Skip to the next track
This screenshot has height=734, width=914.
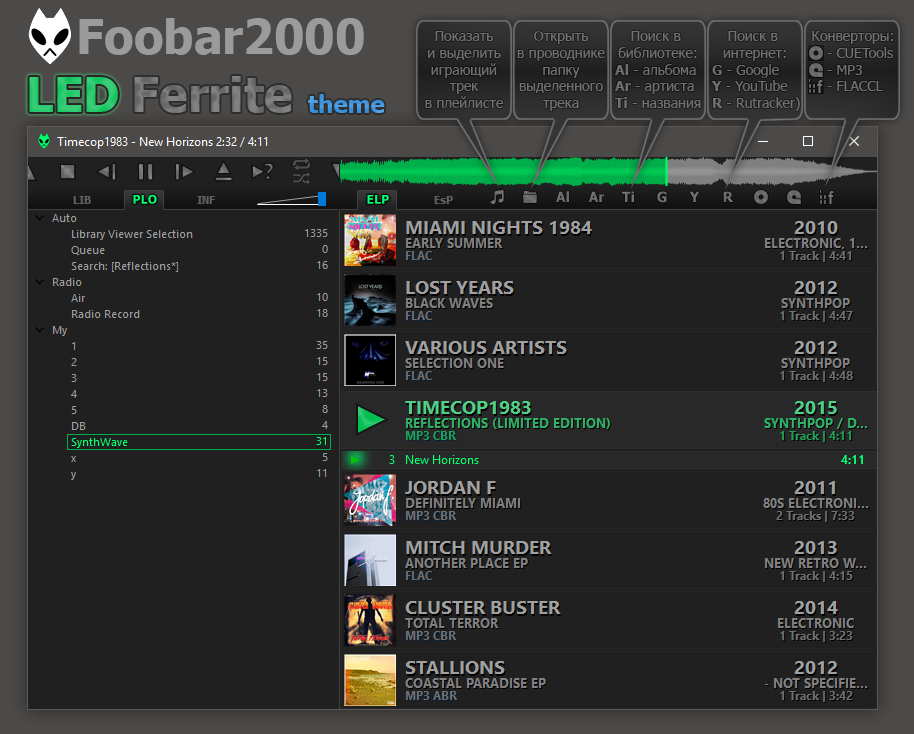[x=184, y=171]
